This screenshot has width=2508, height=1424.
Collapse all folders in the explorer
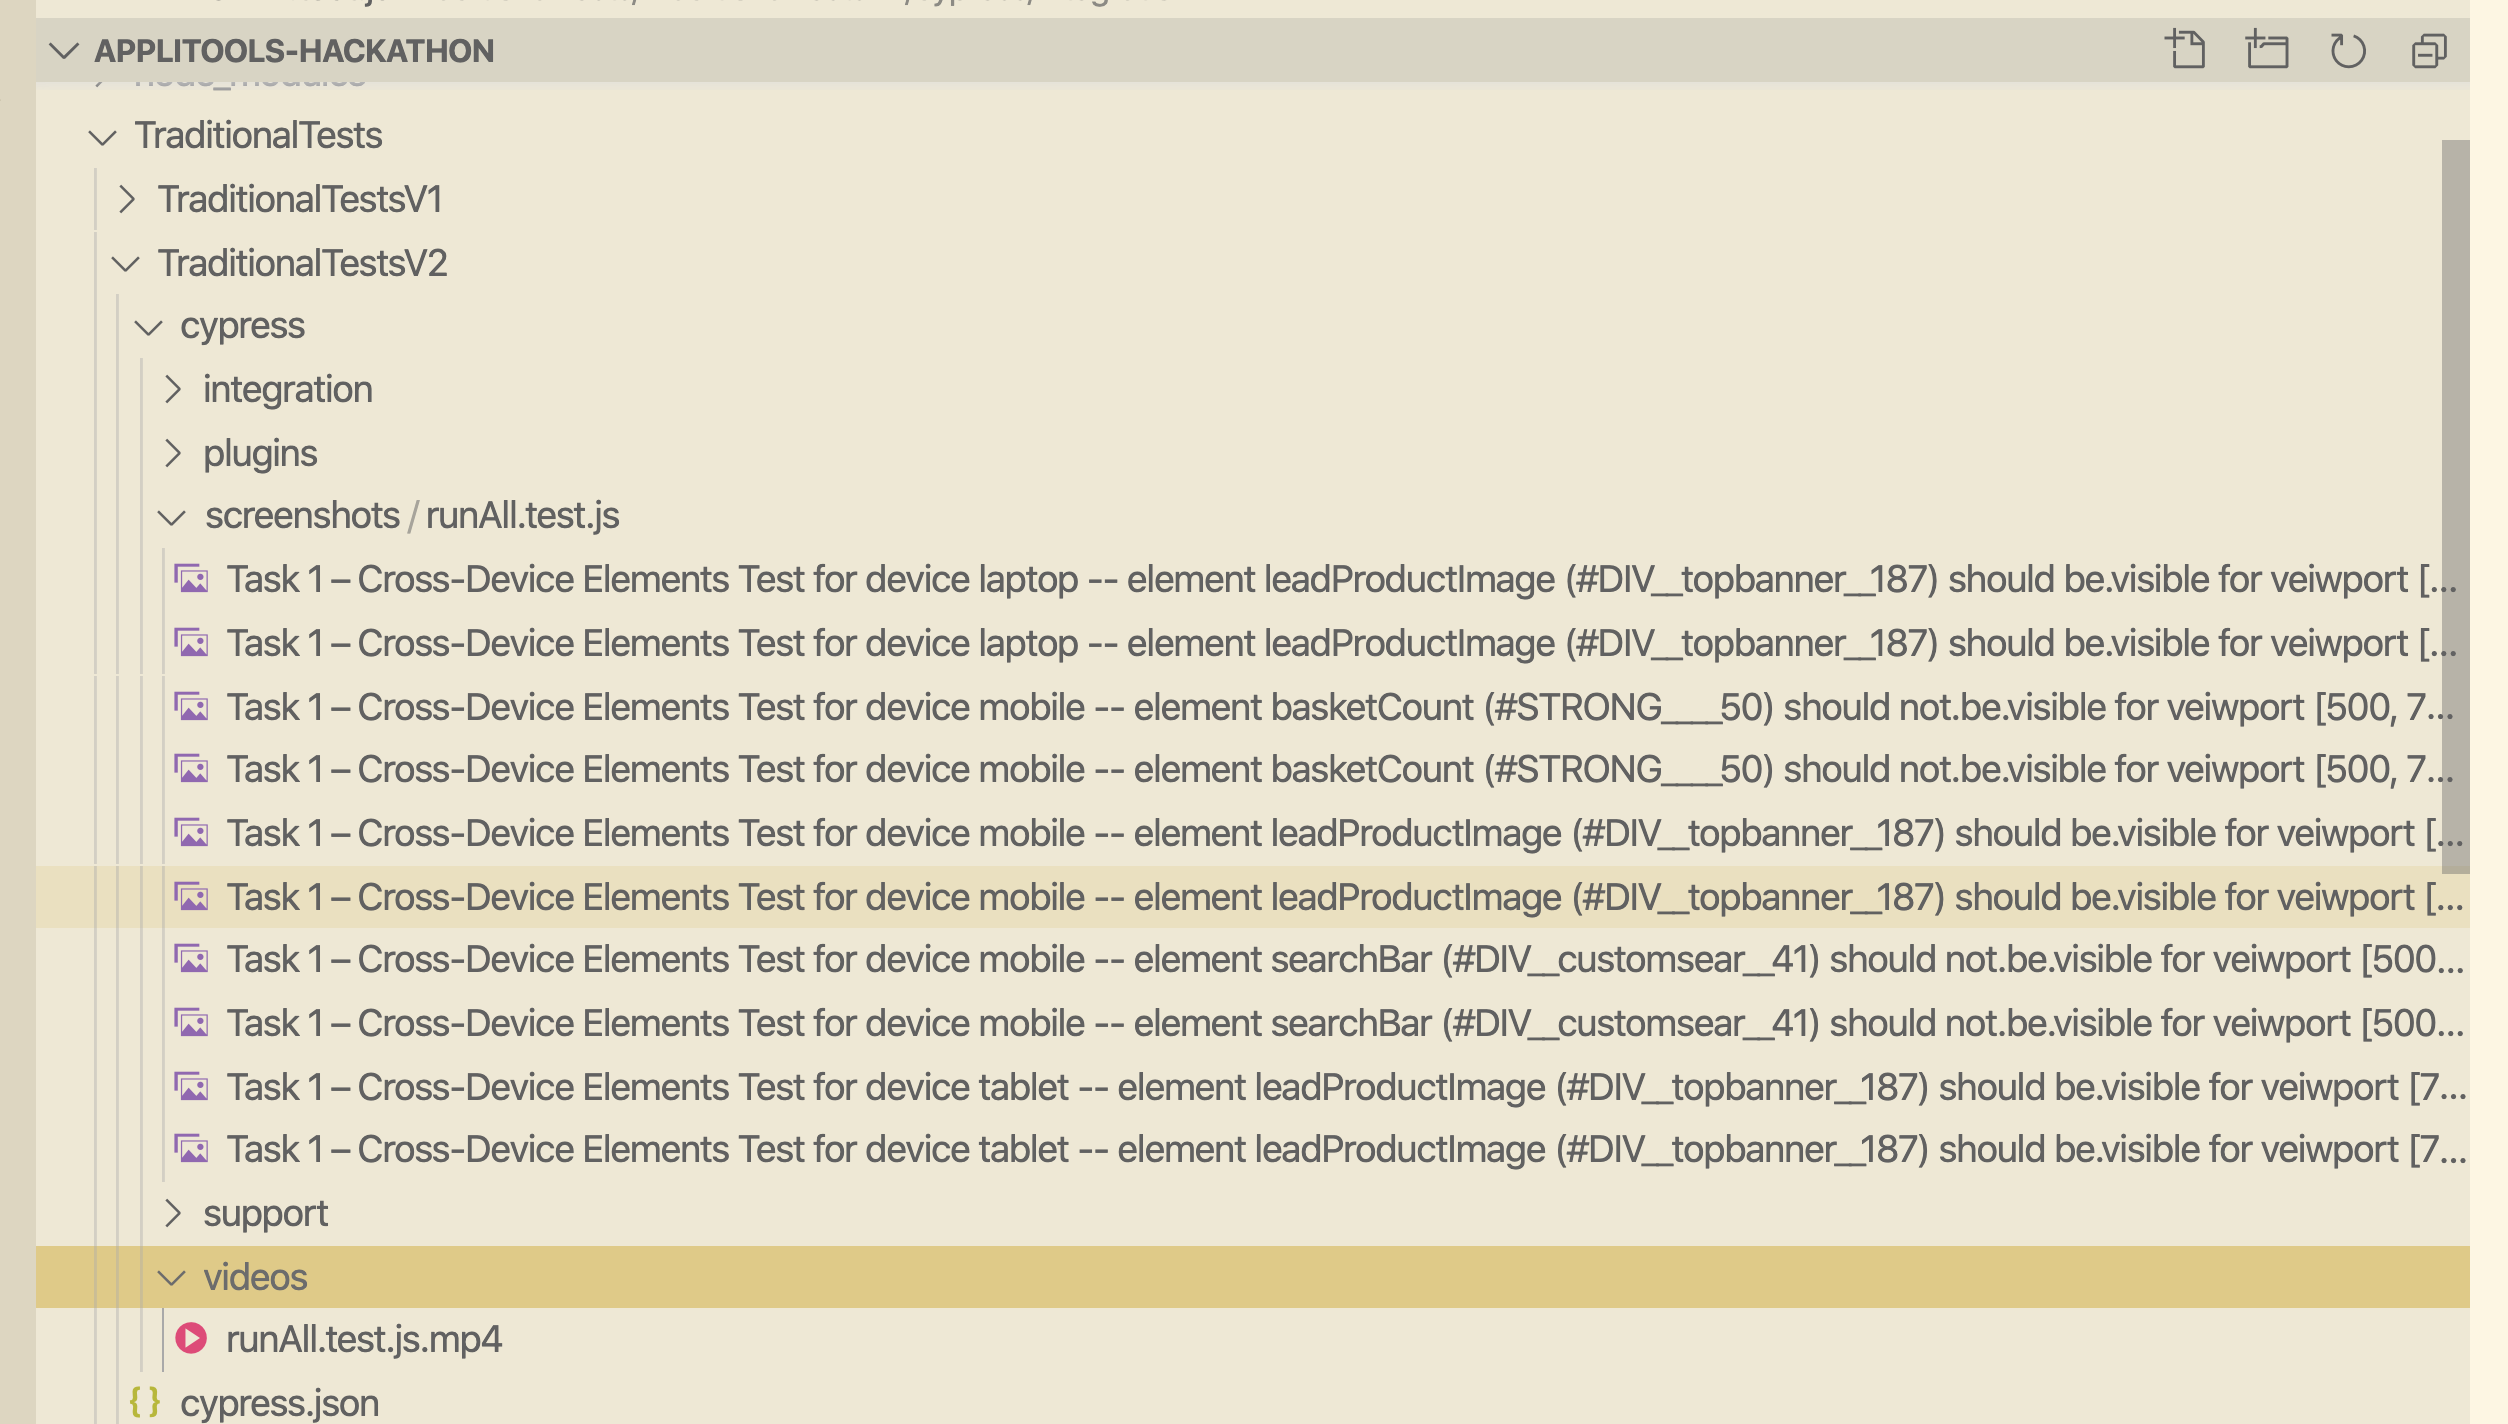pyautogui.click(x=2429, y=50)
